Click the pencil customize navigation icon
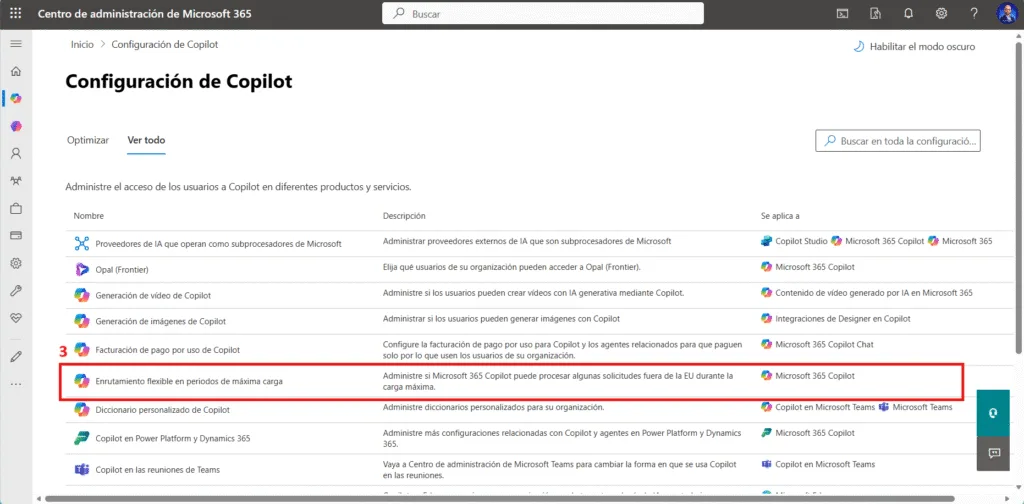Screen dimensions: 1024x504 [x=16, y=356]
